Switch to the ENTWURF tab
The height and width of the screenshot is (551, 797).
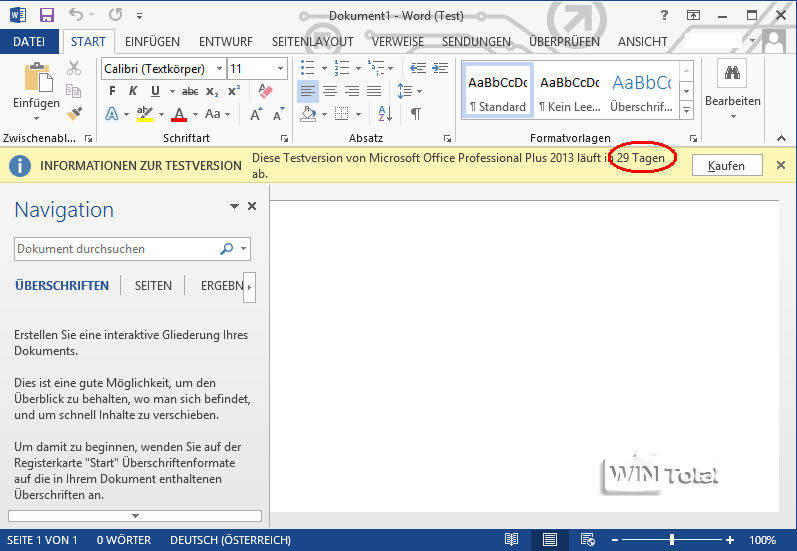[x=226, y=42]
